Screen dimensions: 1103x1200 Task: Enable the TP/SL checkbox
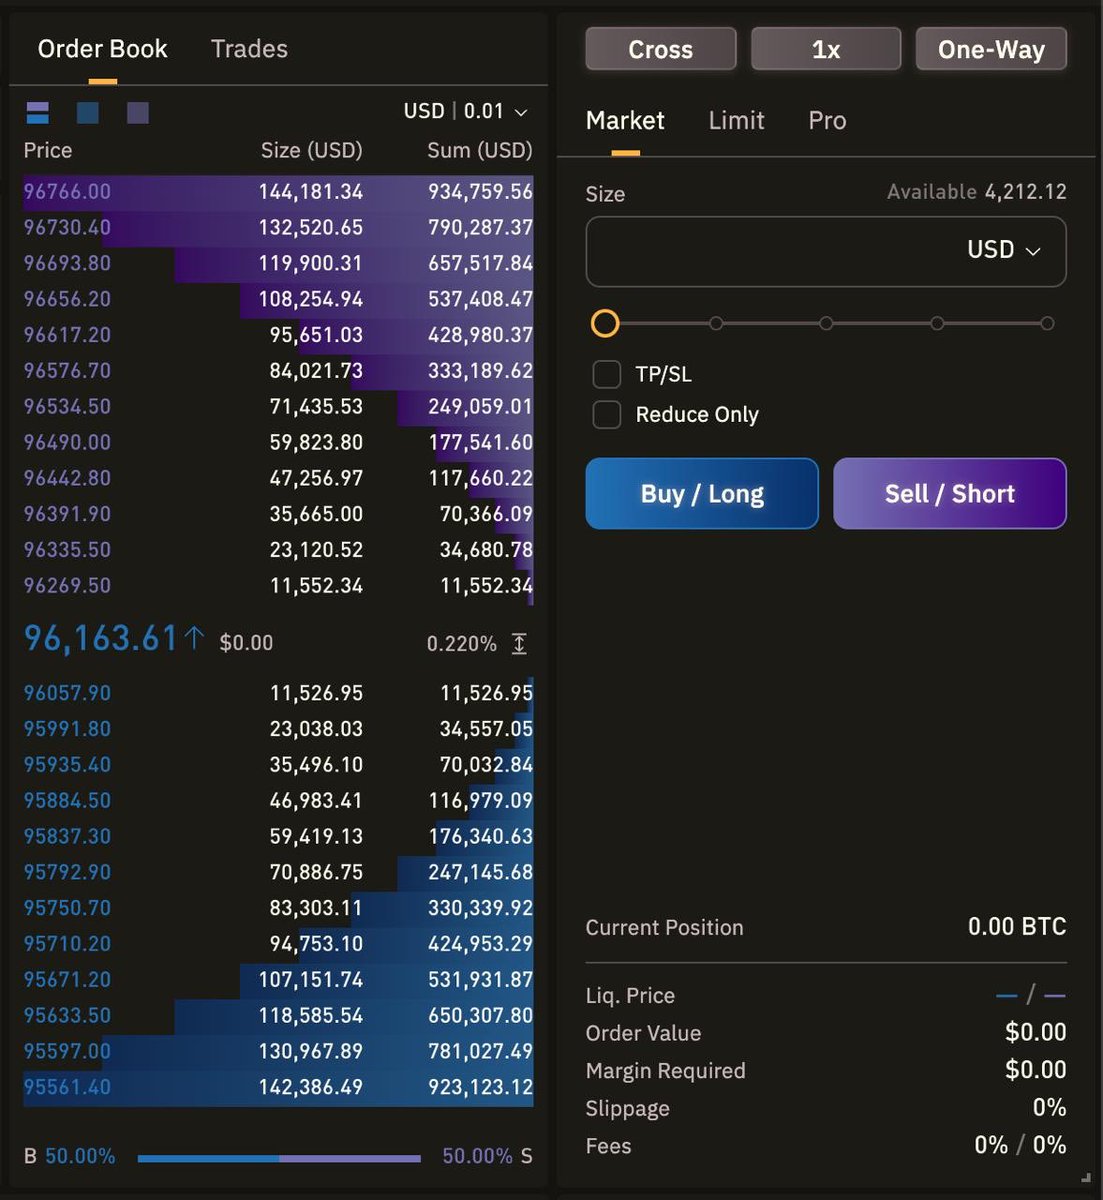(x=606, y=374)
